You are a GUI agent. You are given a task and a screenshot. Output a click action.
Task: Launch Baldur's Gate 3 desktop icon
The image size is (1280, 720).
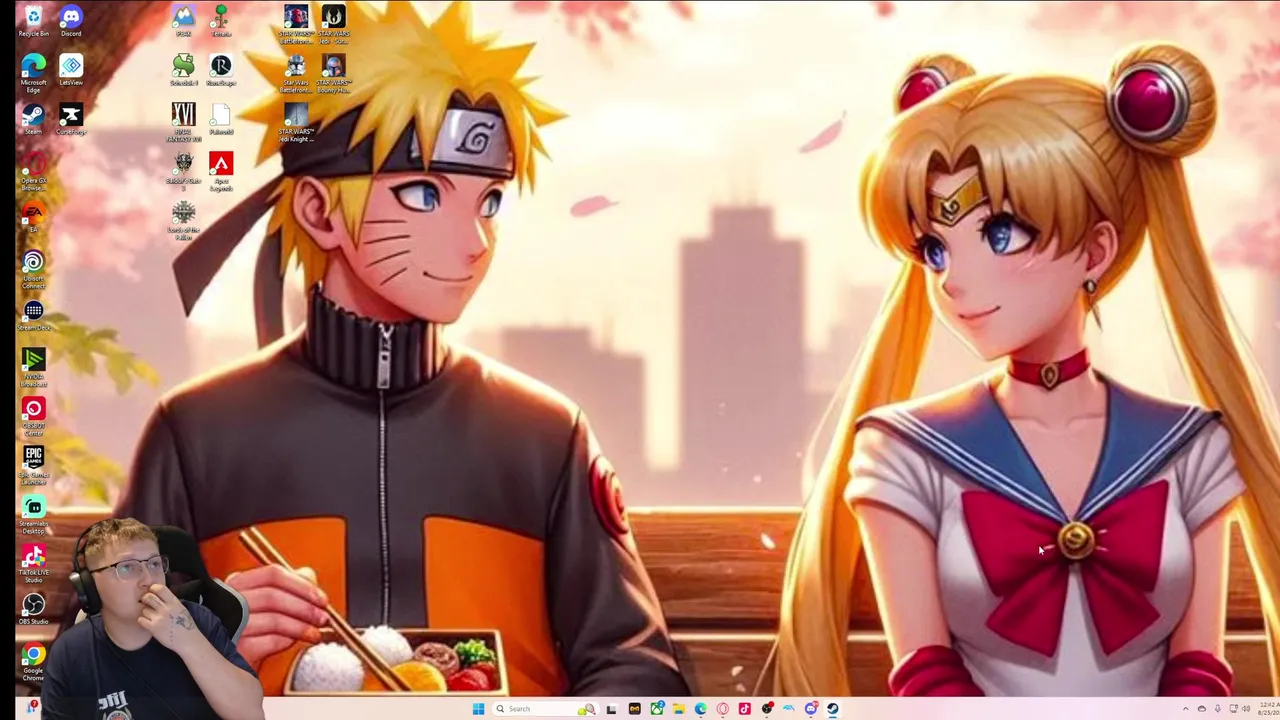pyautogui.click(x=183, y=171)
